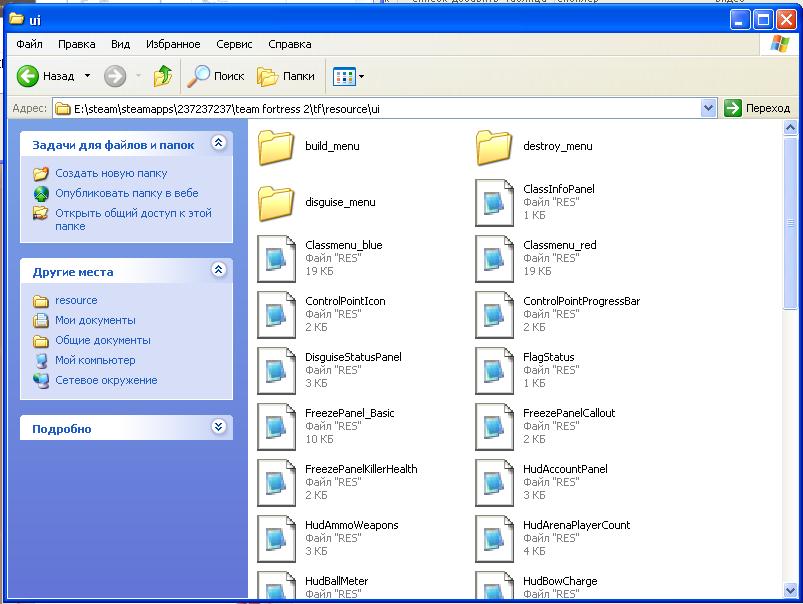
Task: Open Поиск search magnifier
Action: [x=198, y=76]
